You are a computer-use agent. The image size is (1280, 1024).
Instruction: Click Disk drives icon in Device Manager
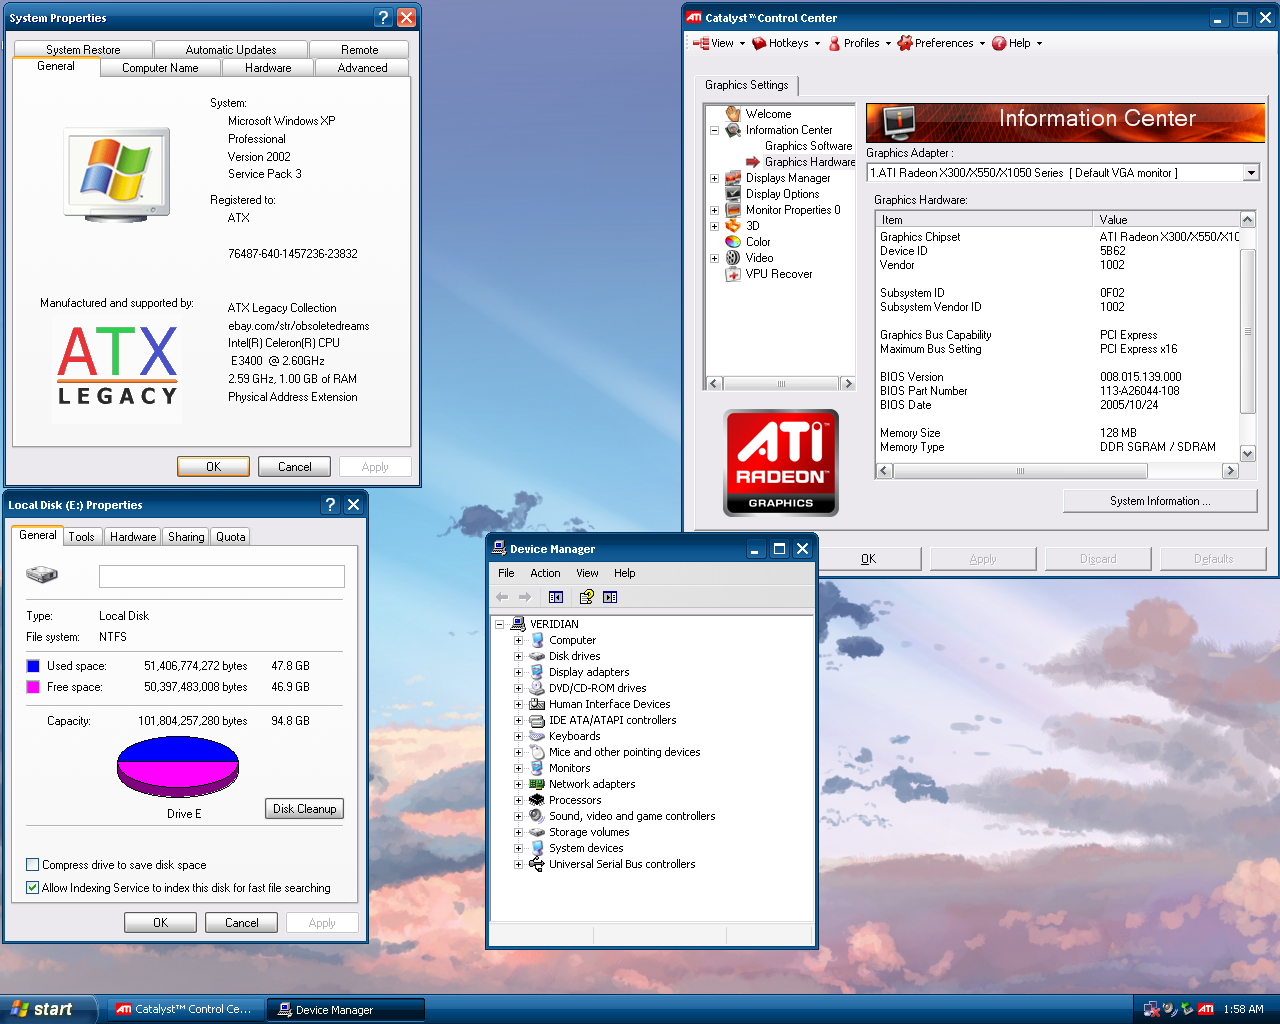click(x=537, y=656)
